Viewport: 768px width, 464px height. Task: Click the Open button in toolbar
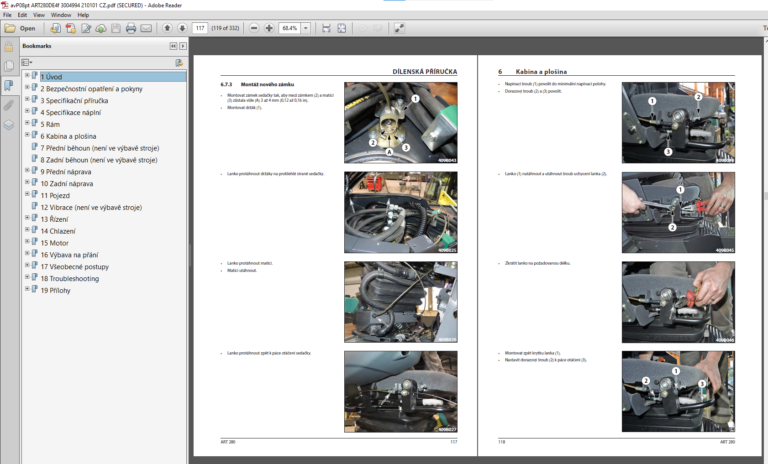point(20,28)
